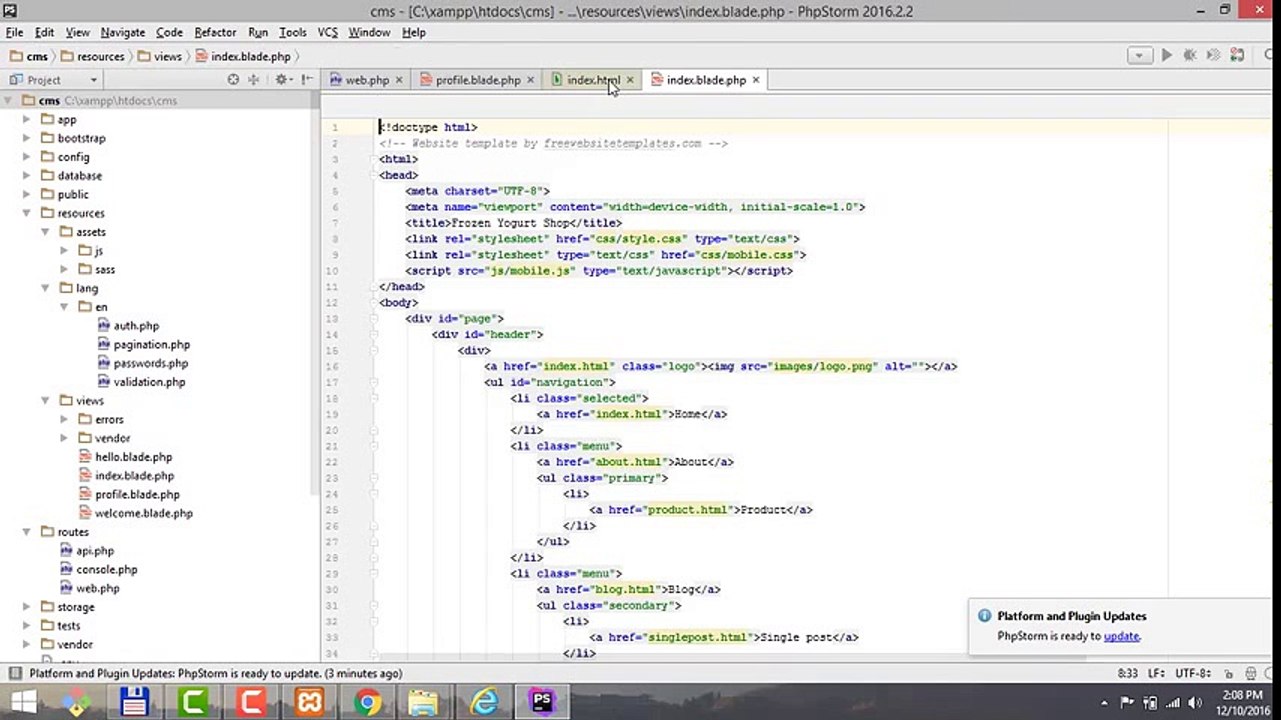This screenshot has height=720, width=1281.
Task: Click the cms breadcrumb in navigation bar
Action: click(29, 56)
